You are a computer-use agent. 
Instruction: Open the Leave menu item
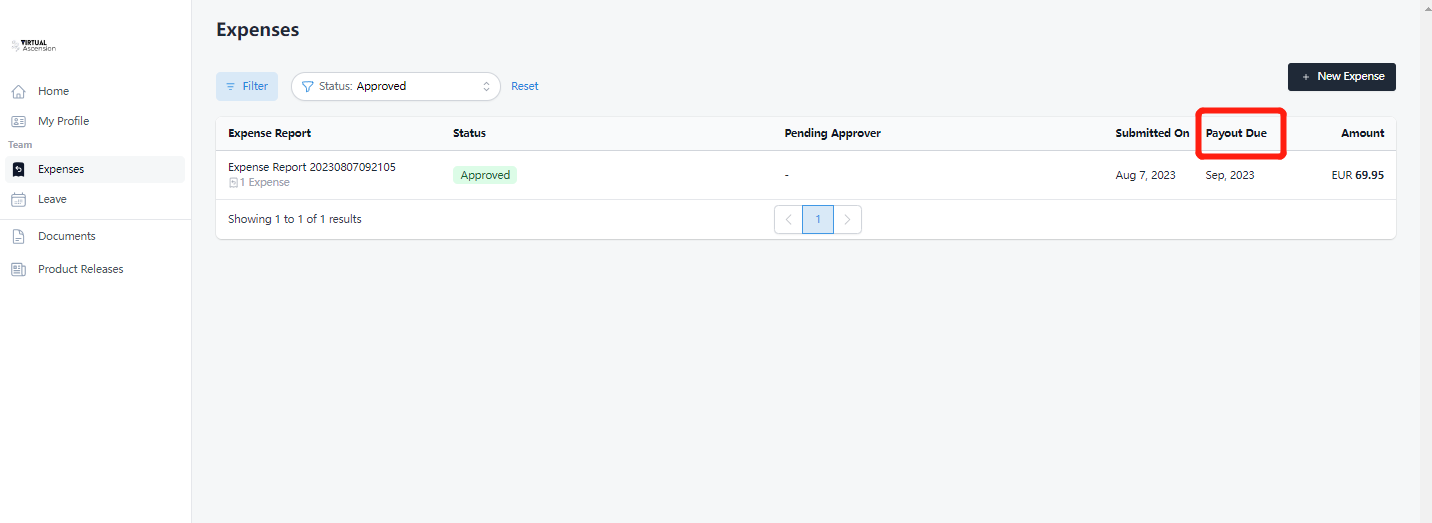click(52, 199)
